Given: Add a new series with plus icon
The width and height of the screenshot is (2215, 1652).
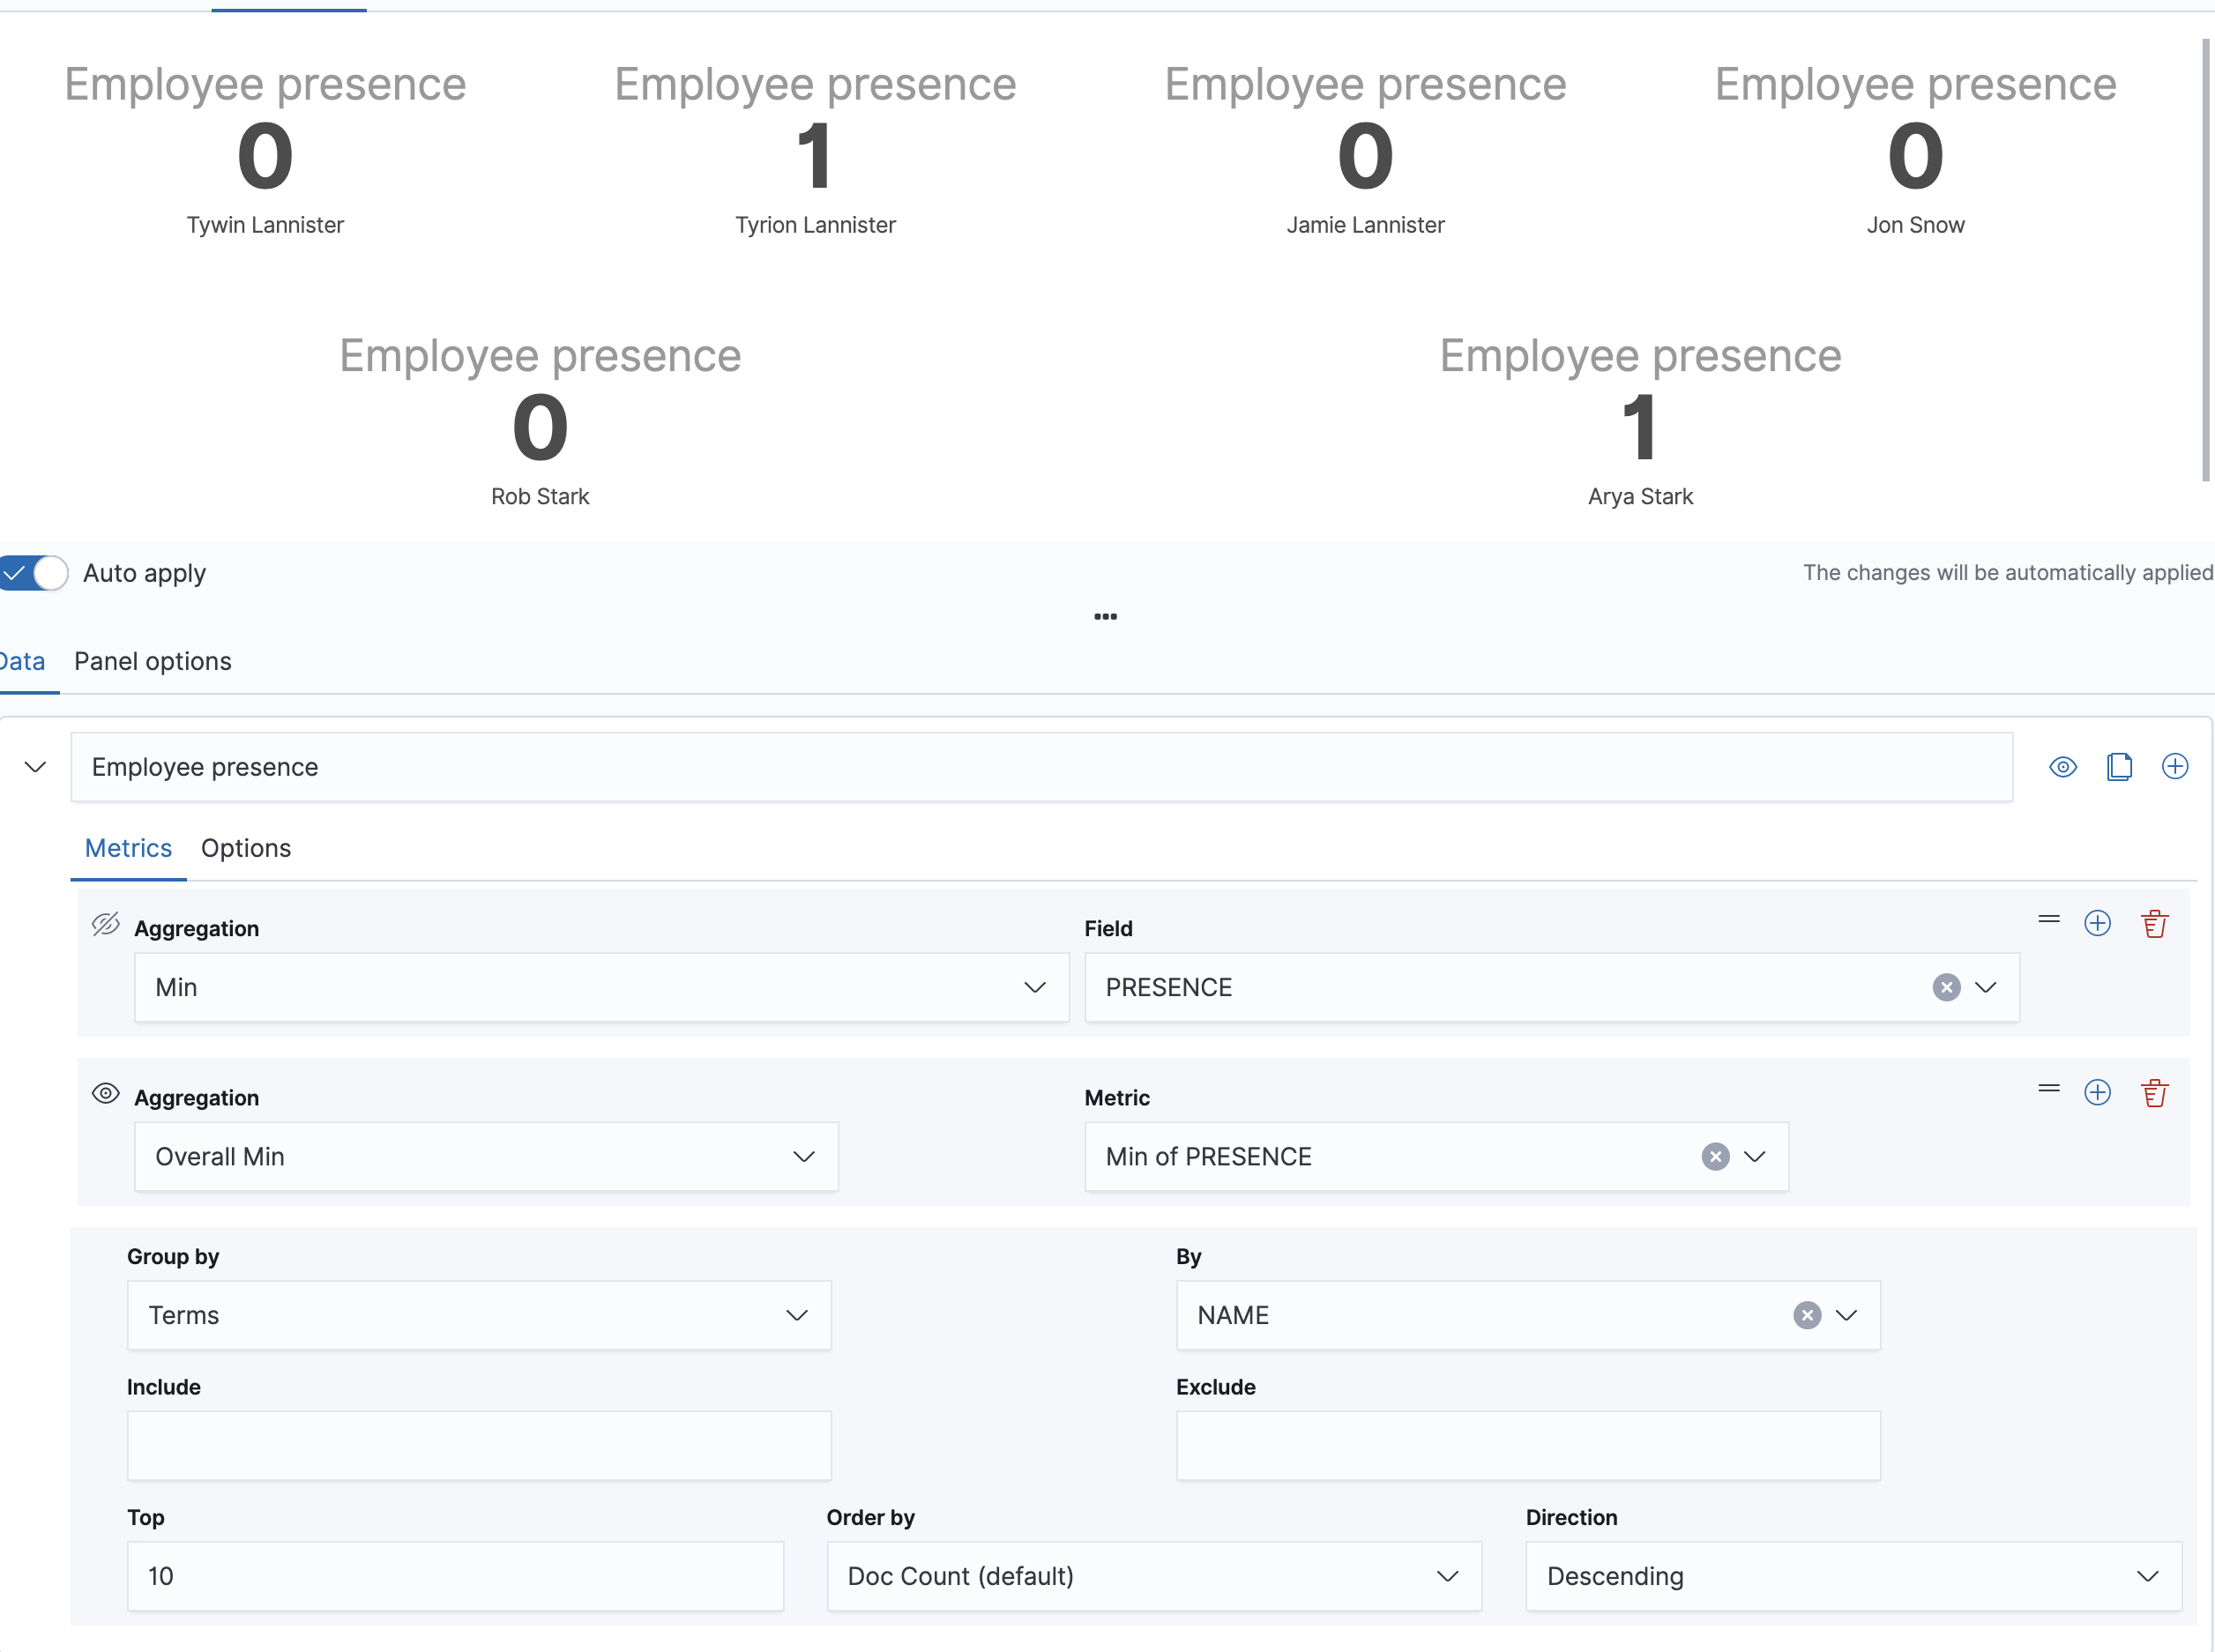Looking at the screenshot, I should coord(2175,767).
